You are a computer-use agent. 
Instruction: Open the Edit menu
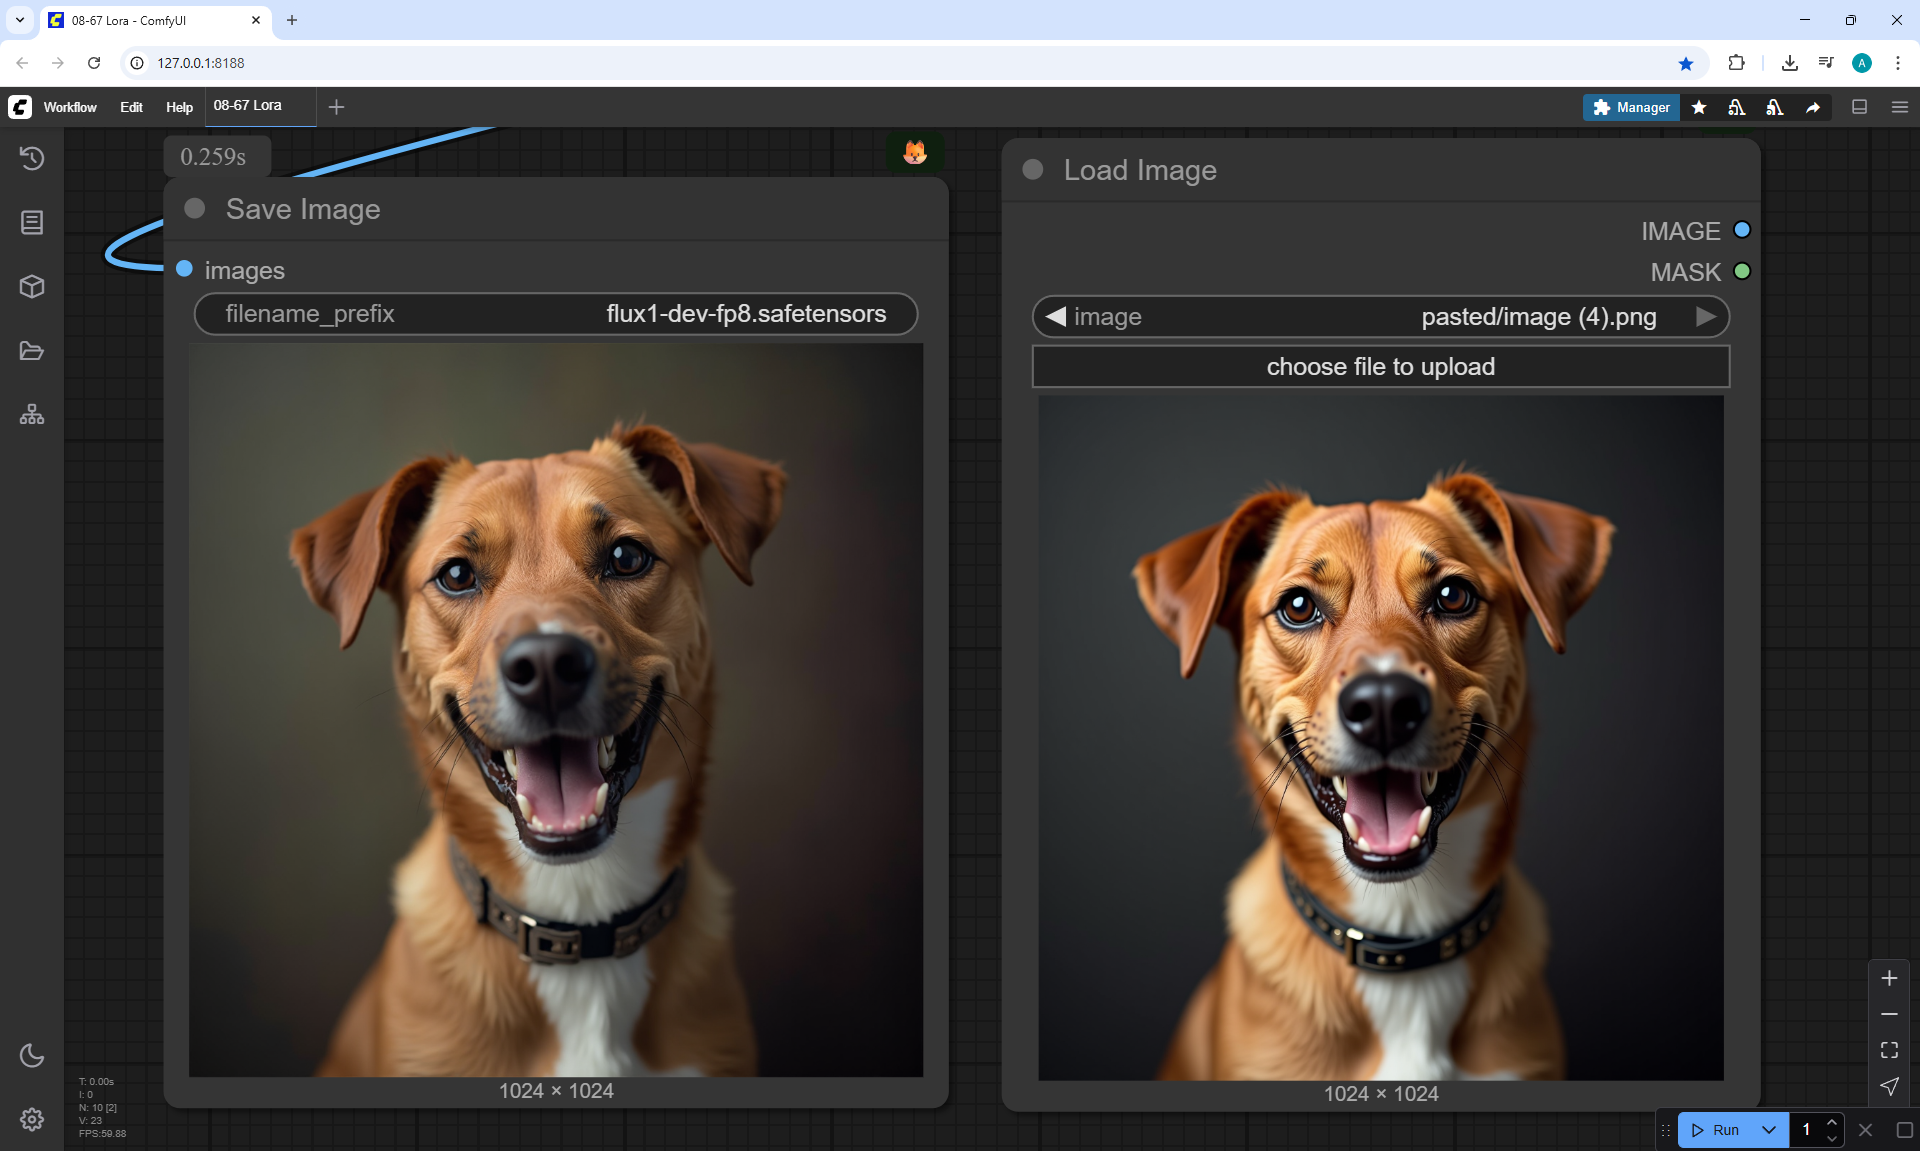131,107
